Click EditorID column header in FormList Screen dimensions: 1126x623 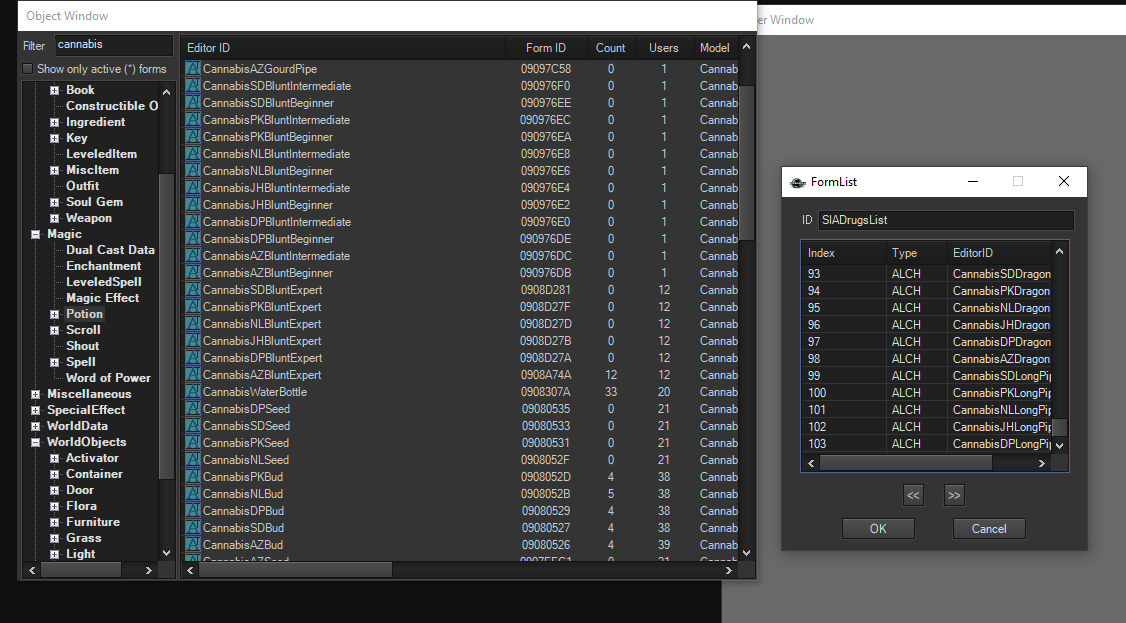[1000, 253]
